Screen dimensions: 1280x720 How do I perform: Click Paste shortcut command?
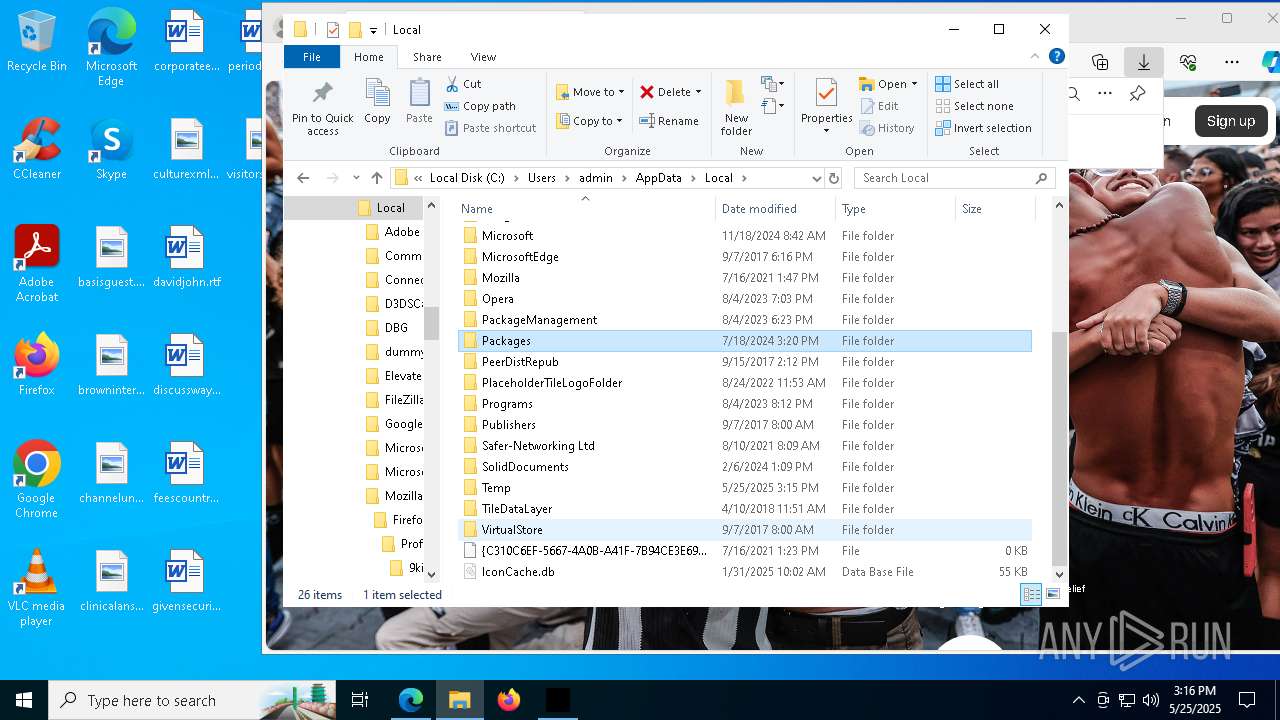coord(490,128)
